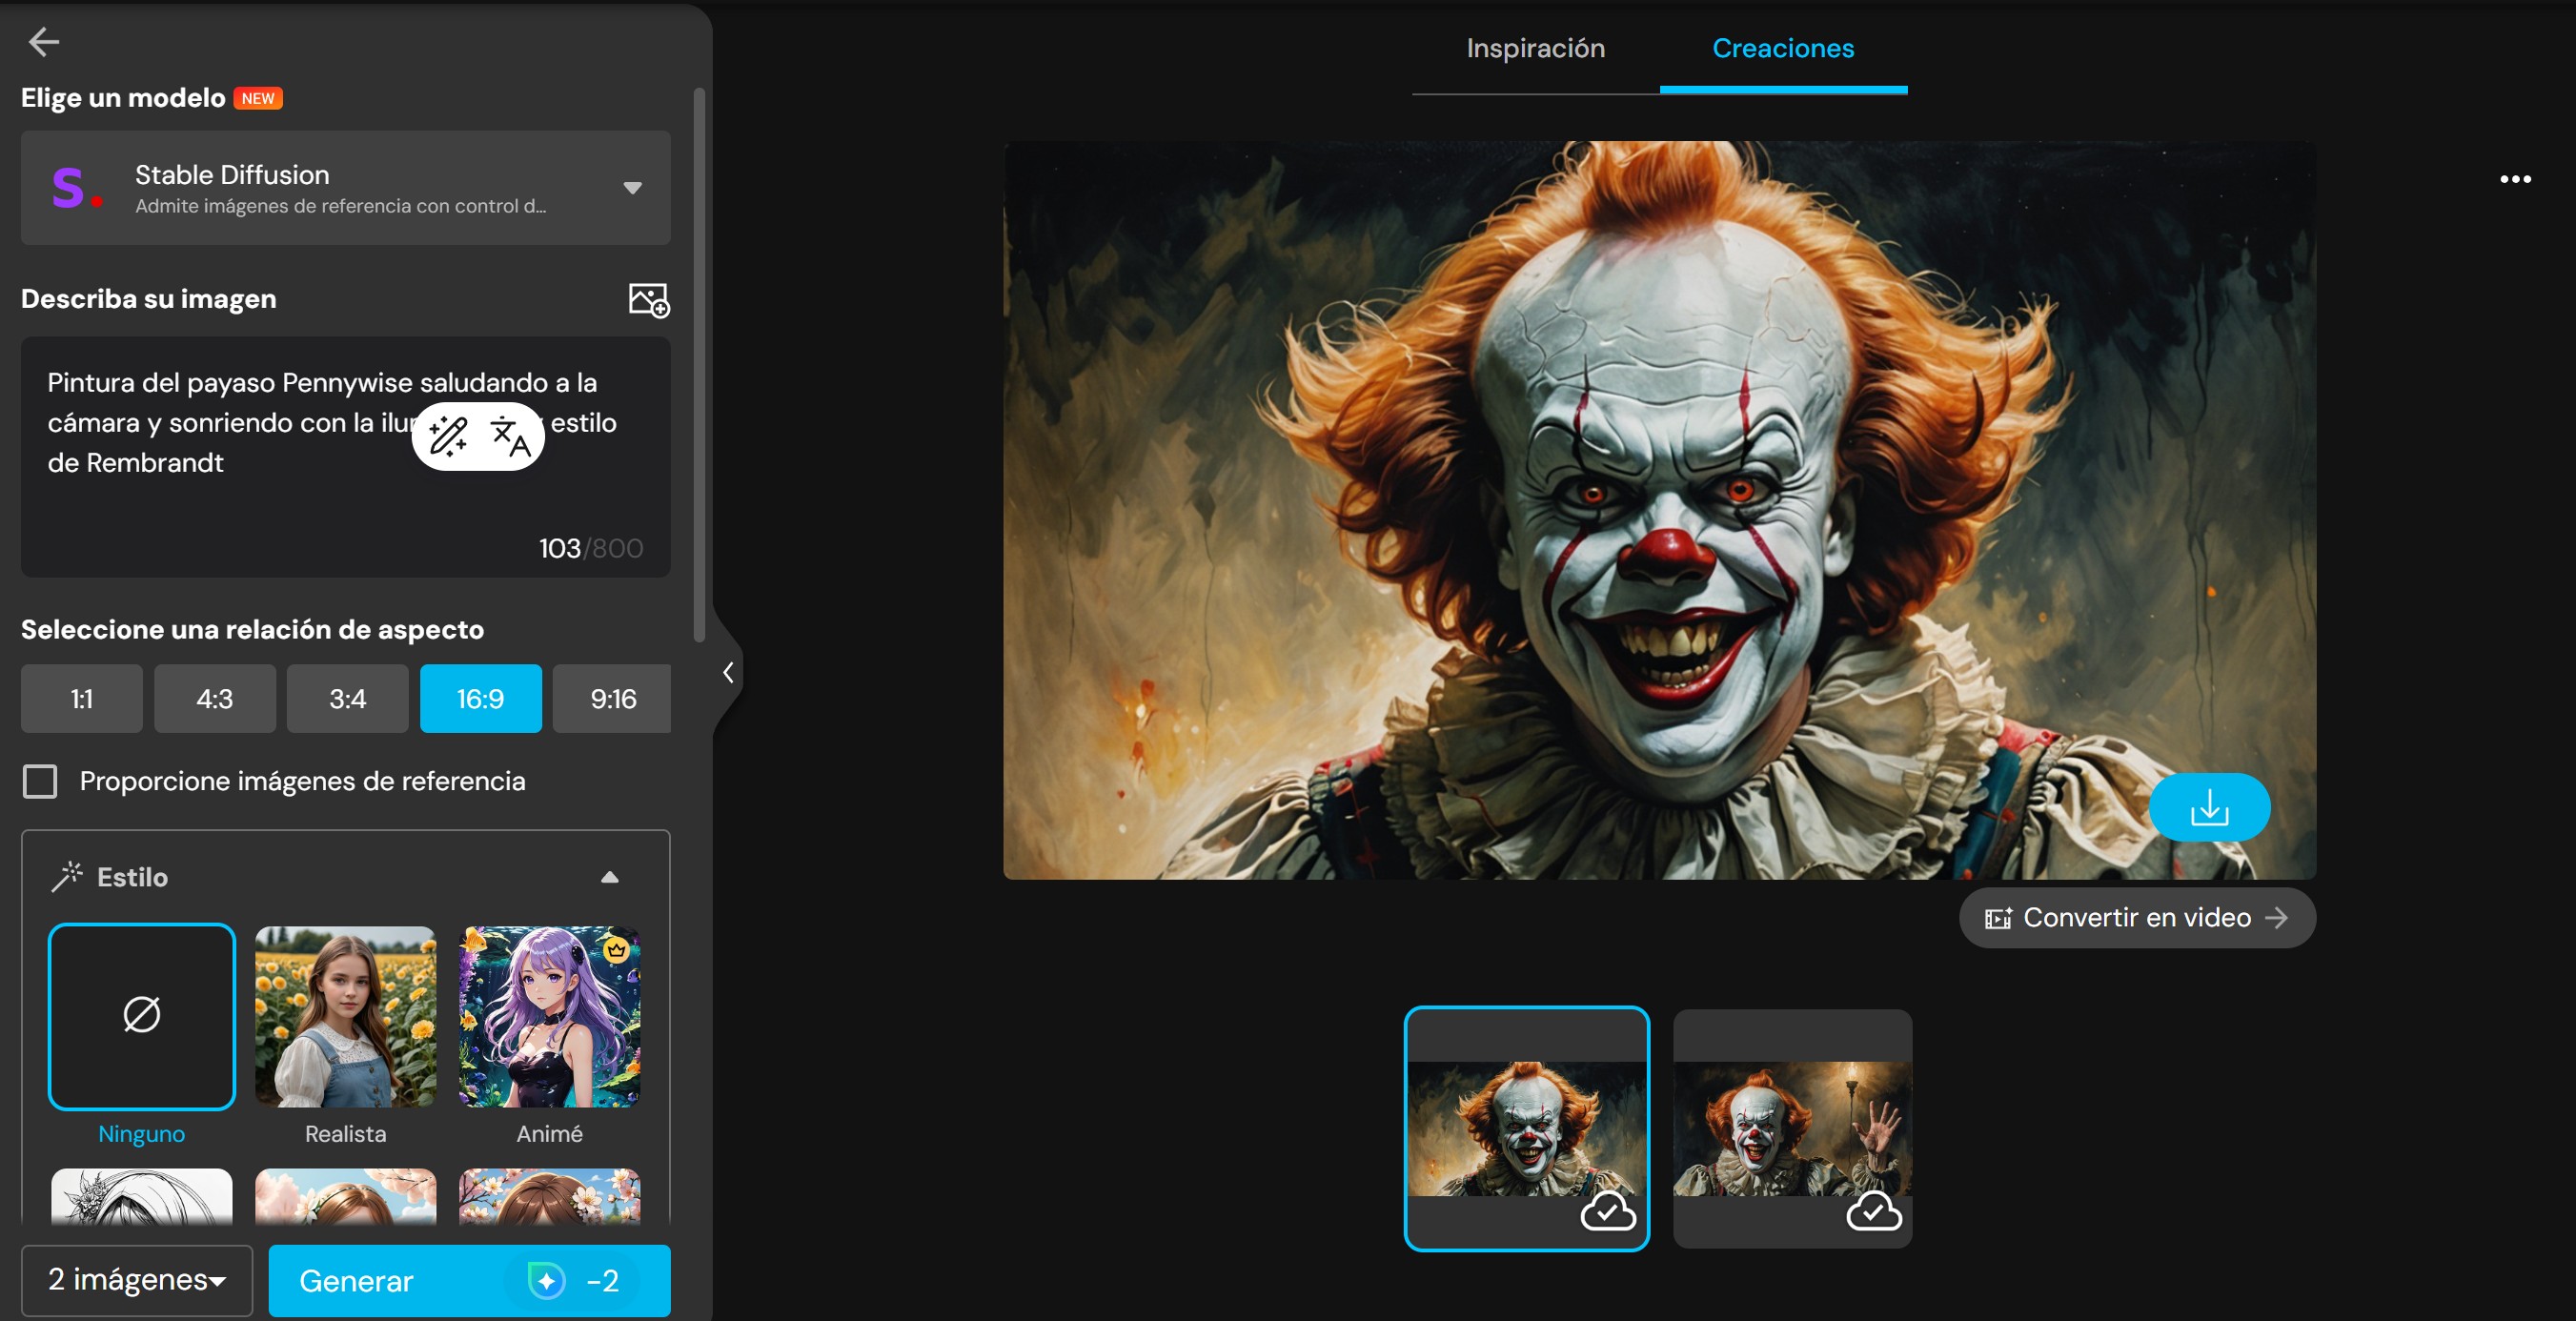Click the translate prompt icon
Viewport: 2576px width, 1321px height.
(x=510, y=436)
